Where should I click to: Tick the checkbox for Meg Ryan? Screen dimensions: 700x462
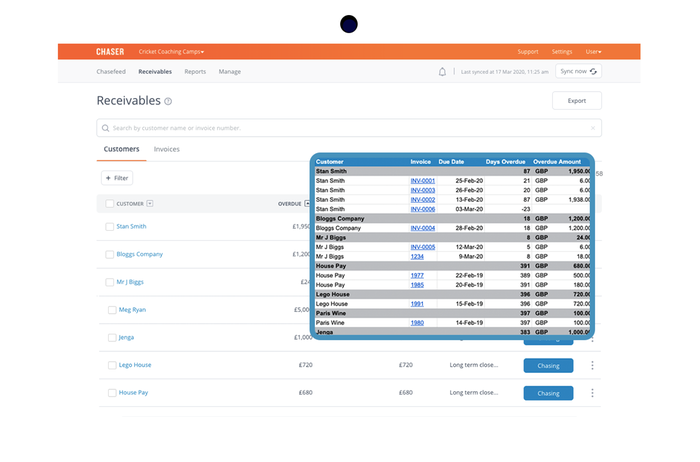pos(112,310)
